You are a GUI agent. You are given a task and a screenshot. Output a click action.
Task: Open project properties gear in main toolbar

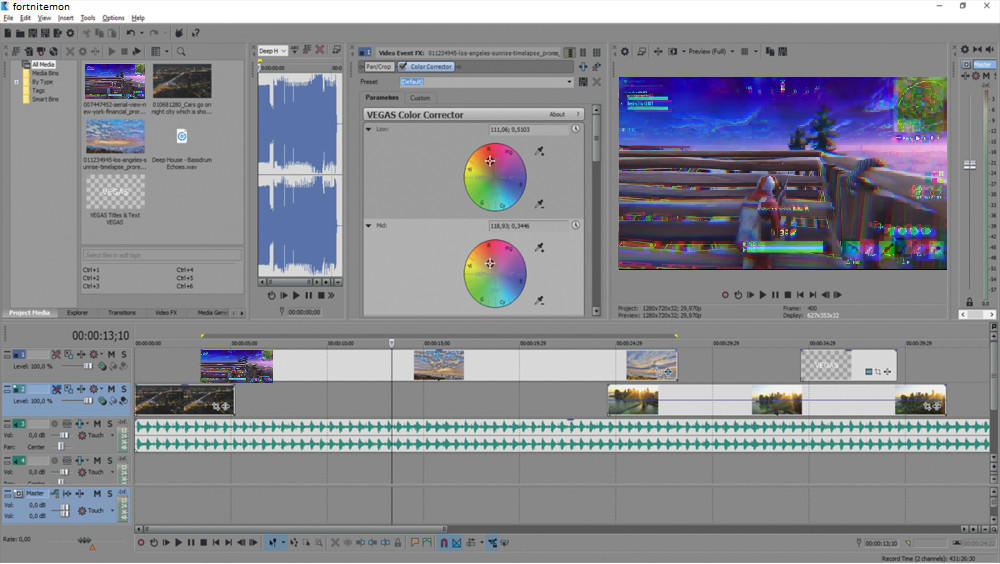(x=70, y=33)
